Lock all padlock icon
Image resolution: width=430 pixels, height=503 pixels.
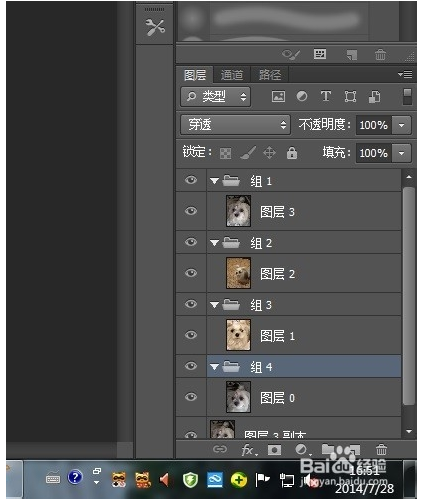pos(292,153)
